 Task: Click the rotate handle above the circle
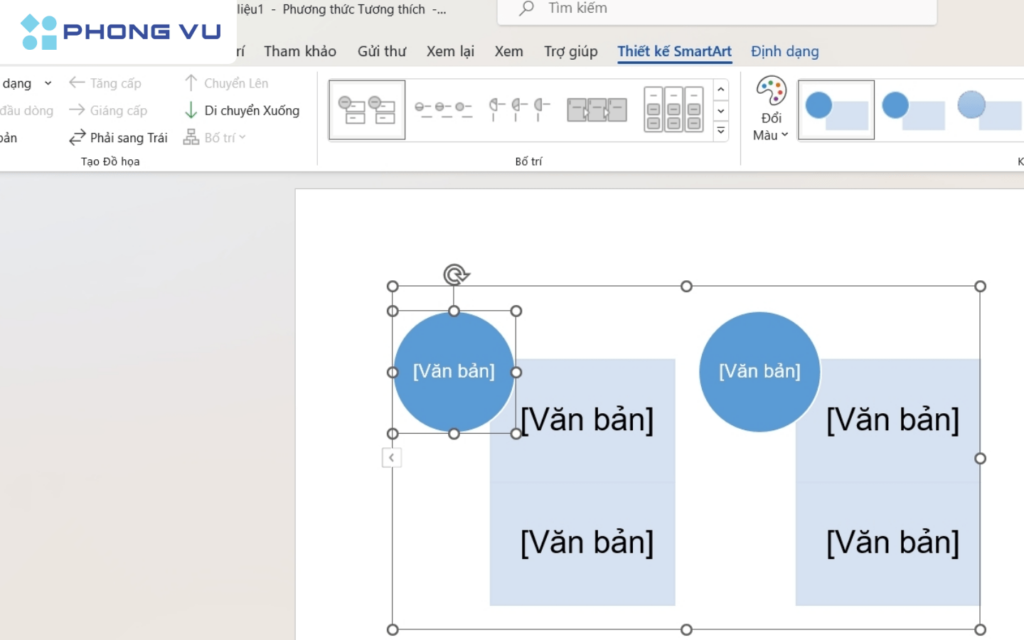point(455,275)
